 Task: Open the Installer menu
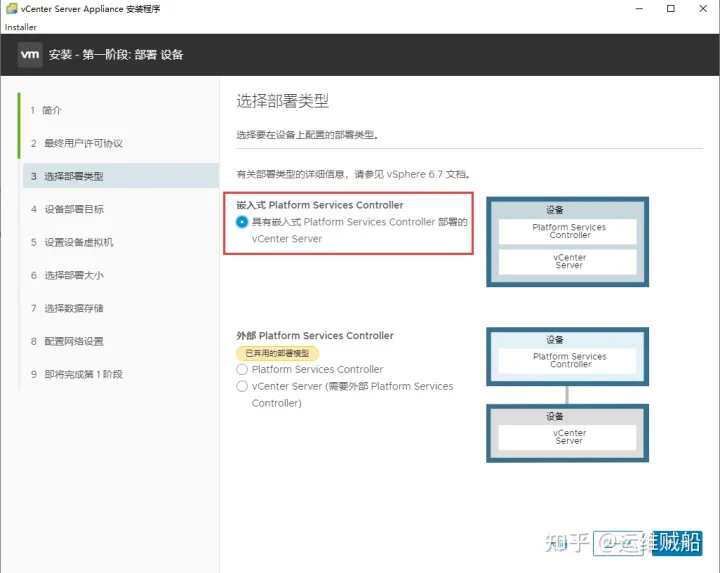coord(21,27)
